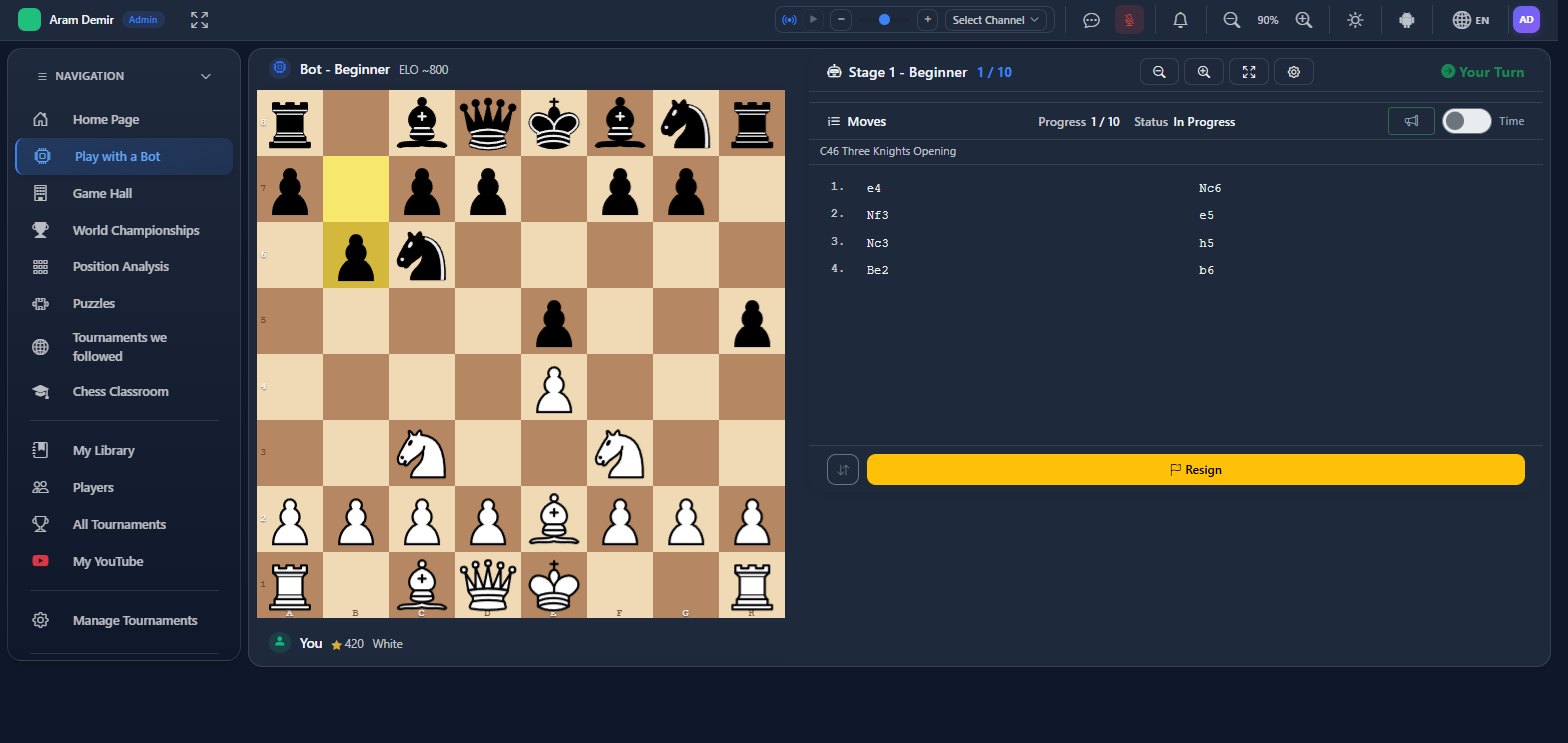Open the Select Channel dropdown
1568x743 pixels.
[996, 19]
